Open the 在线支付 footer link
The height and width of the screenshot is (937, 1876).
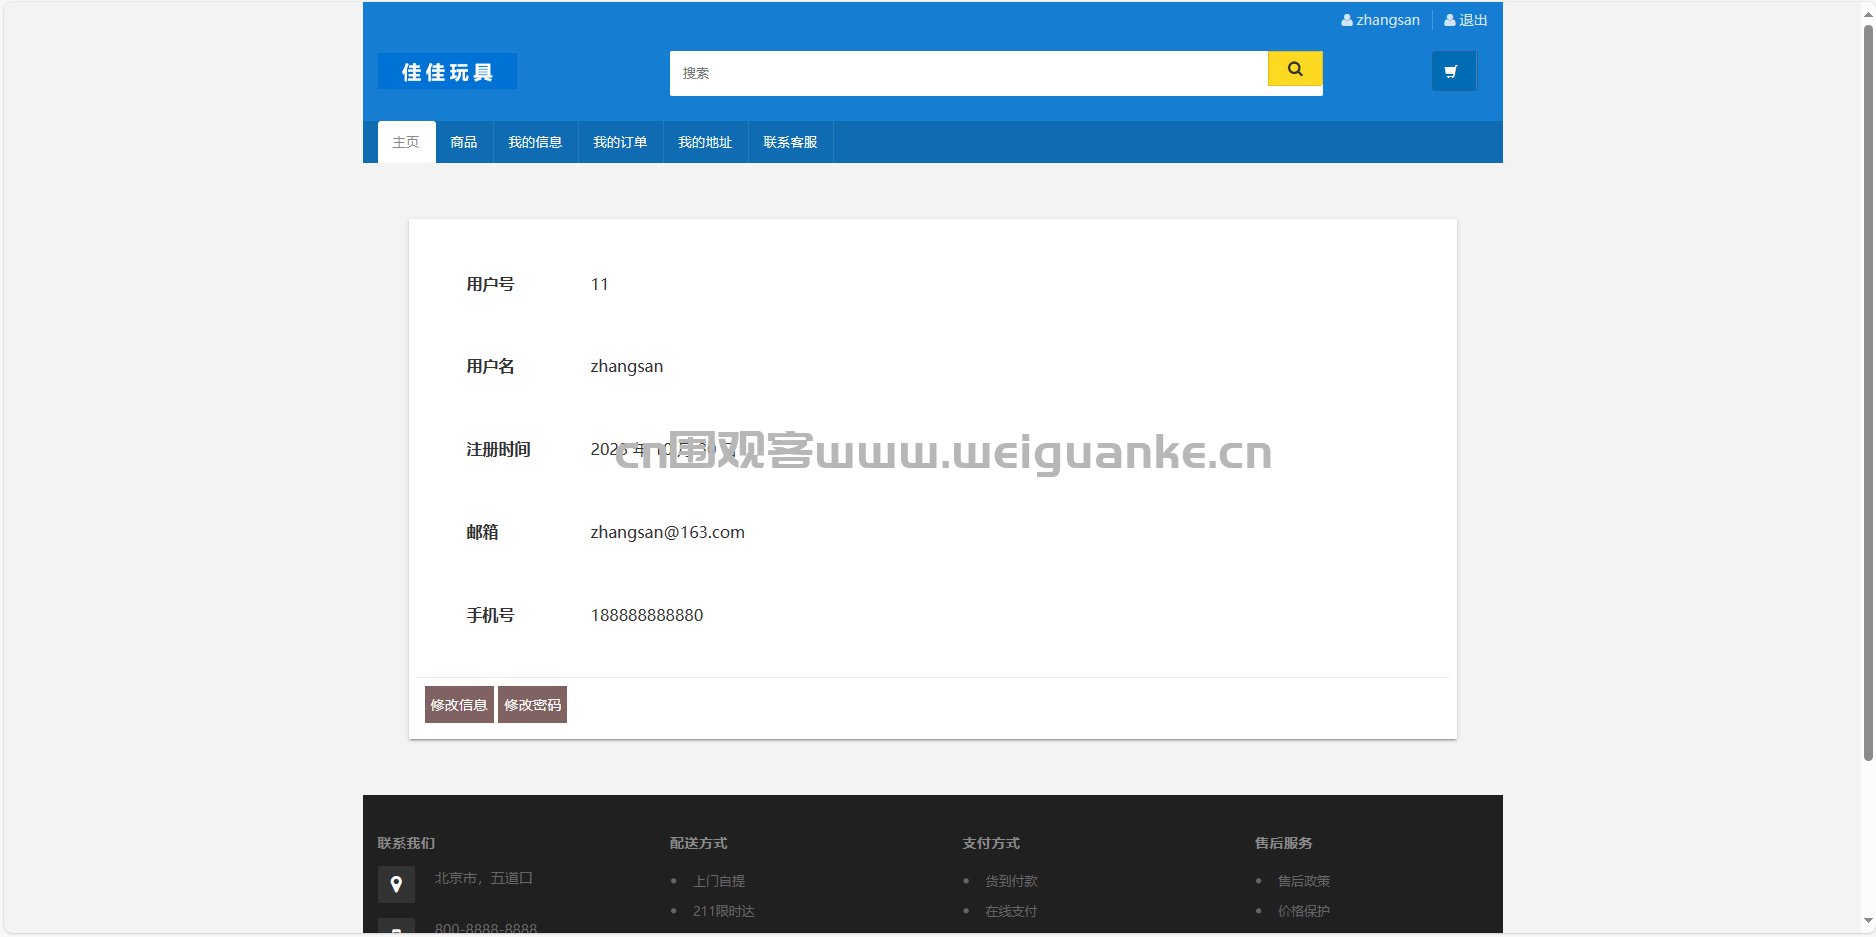click(x=1011, y=911)
